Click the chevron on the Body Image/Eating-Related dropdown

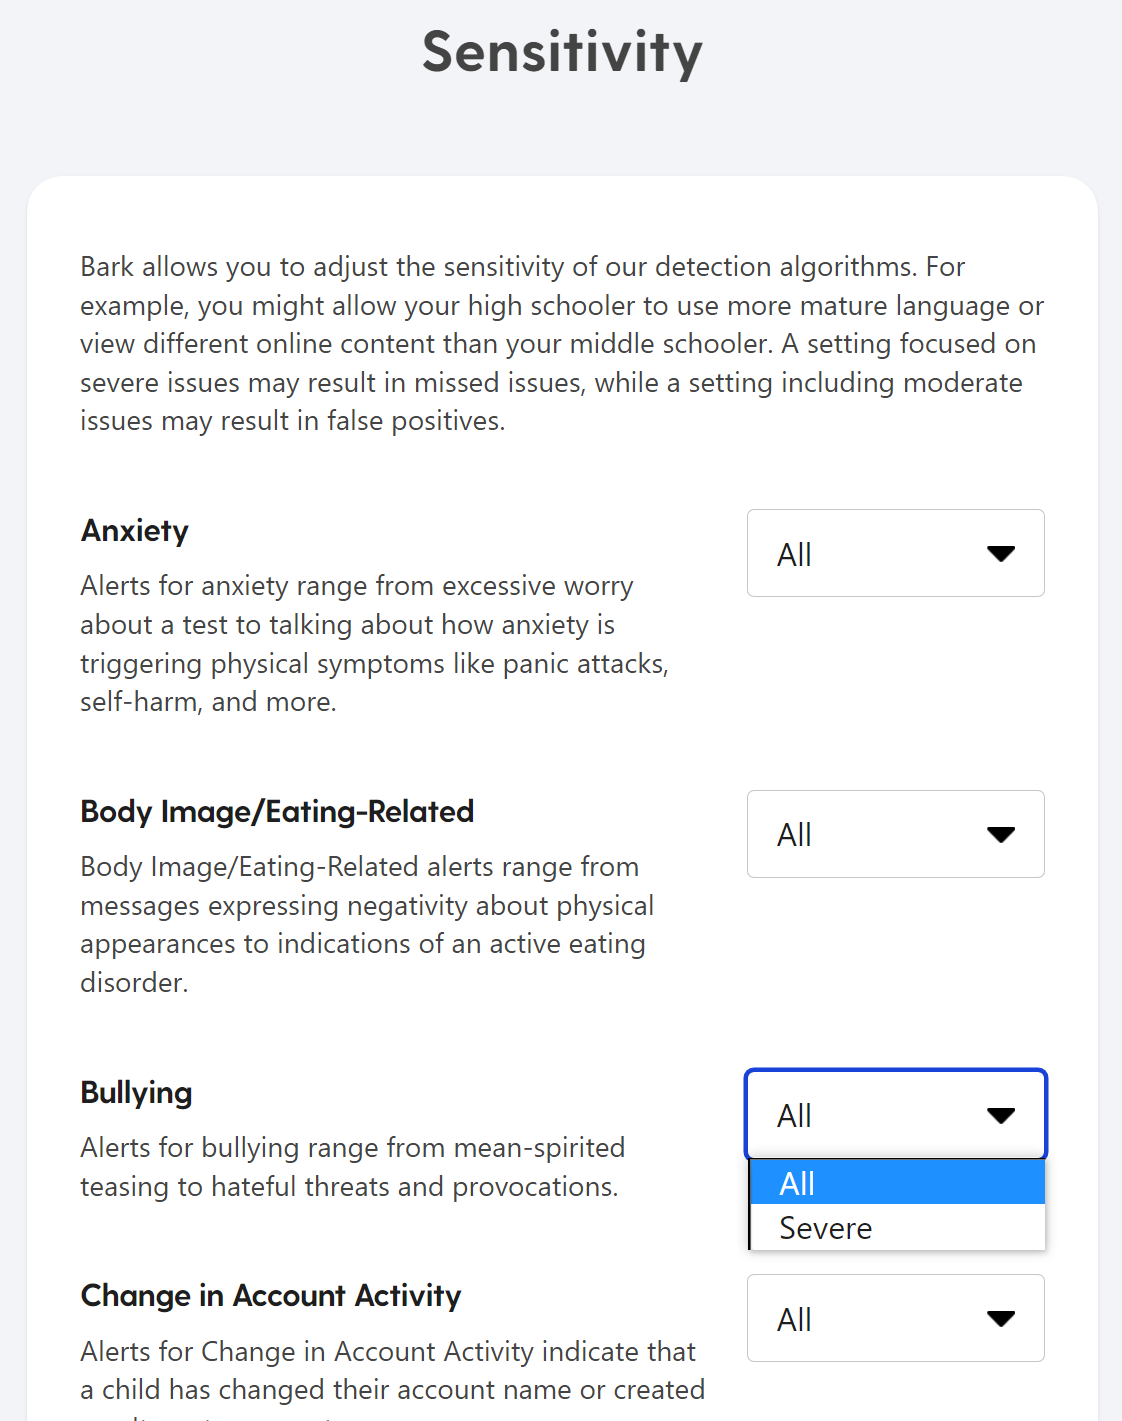(1002, 834)
